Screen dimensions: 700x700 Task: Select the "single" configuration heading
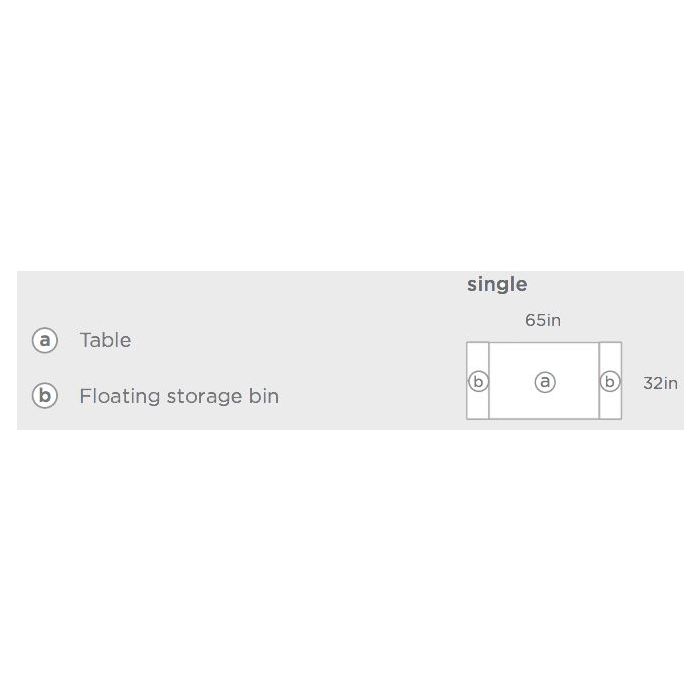[497, 284]
